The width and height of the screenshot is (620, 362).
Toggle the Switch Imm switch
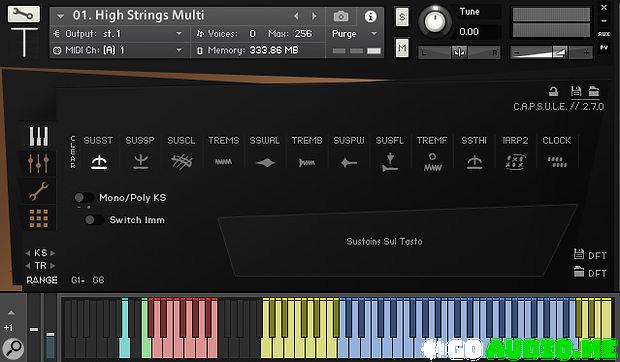click(94, 220)
